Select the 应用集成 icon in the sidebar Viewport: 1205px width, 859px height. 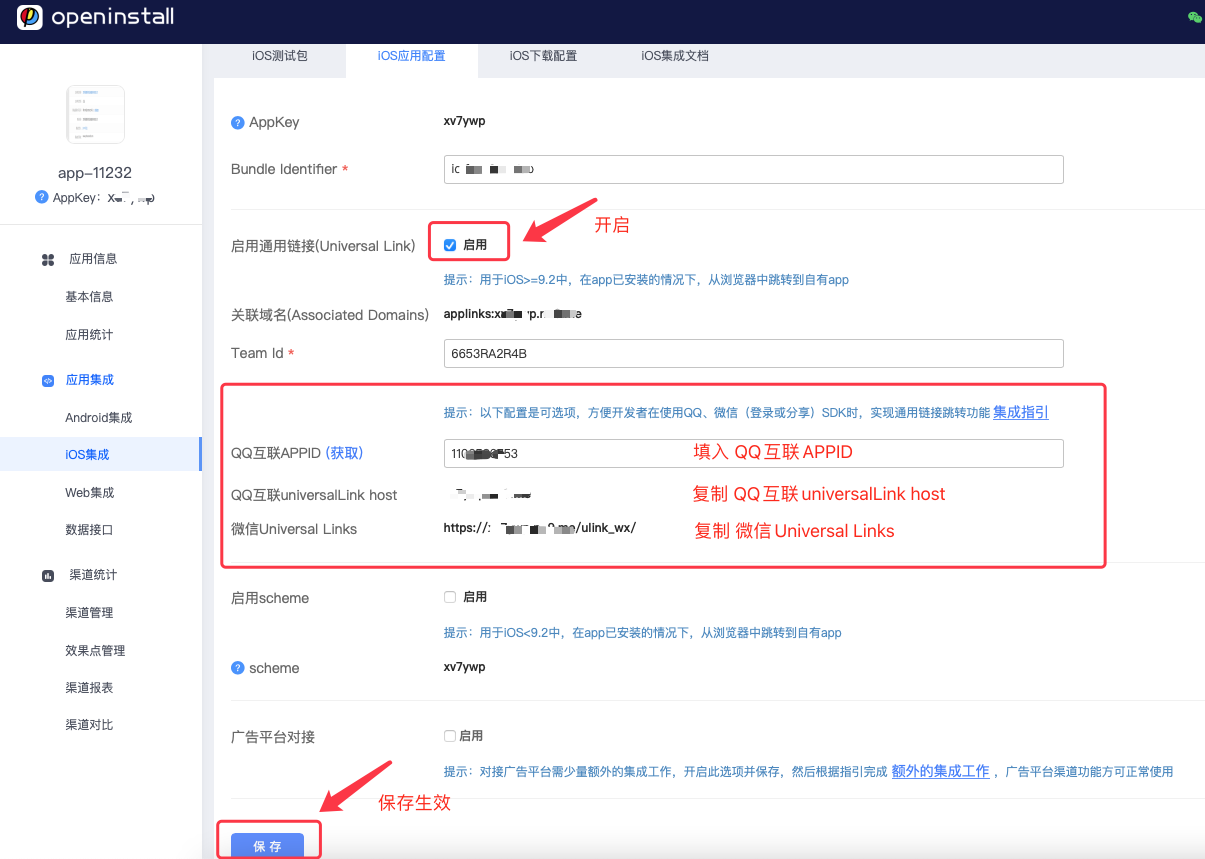pos(48,380)
